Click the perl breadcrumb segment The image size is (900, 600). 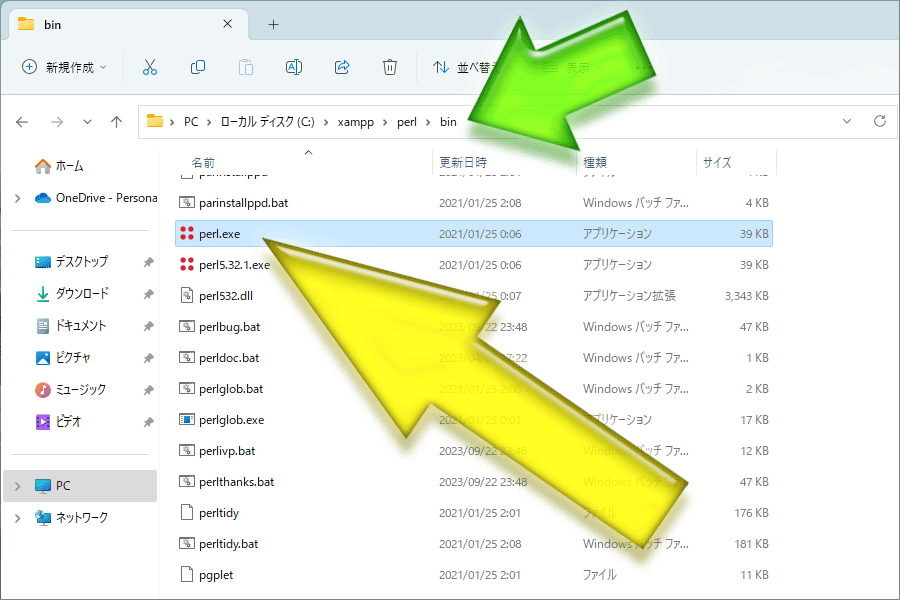407,122
